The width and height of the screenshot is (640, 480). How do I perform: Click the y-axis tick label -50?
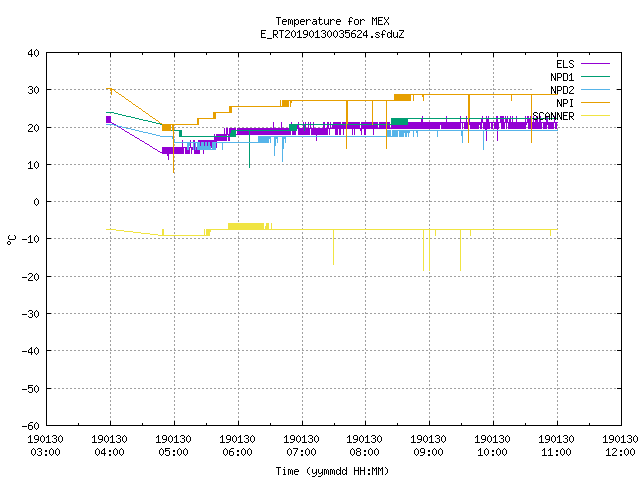(x=31, y=388)
